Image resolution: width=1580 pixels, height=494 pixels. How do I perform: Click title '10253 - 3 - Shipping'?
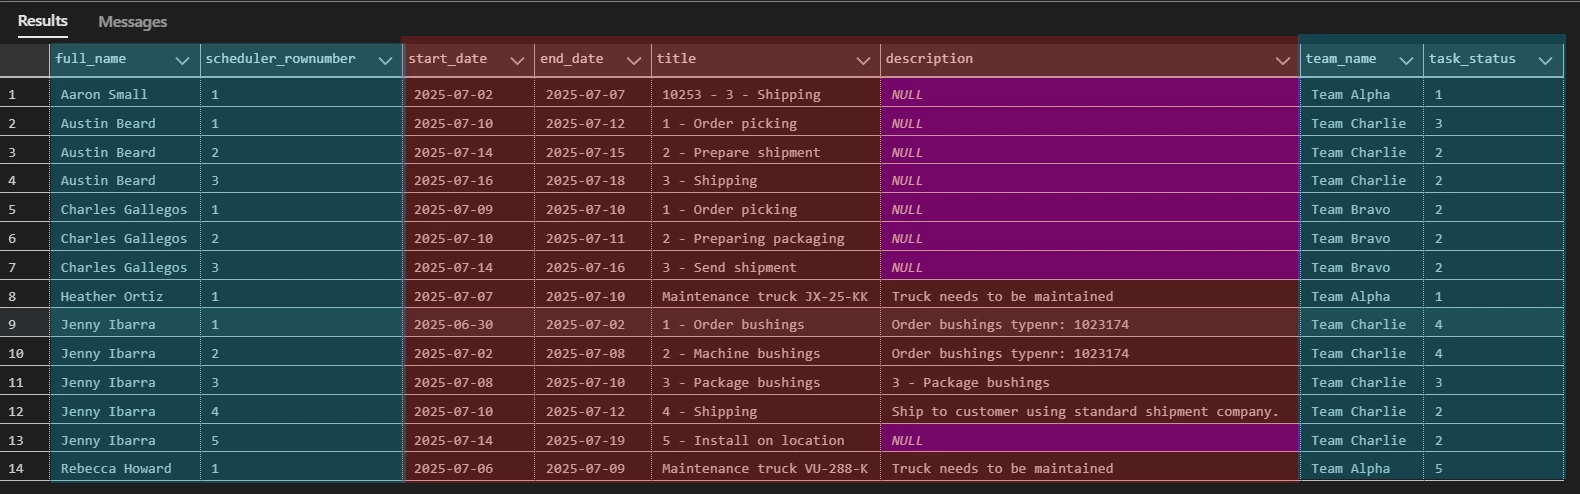766,94
